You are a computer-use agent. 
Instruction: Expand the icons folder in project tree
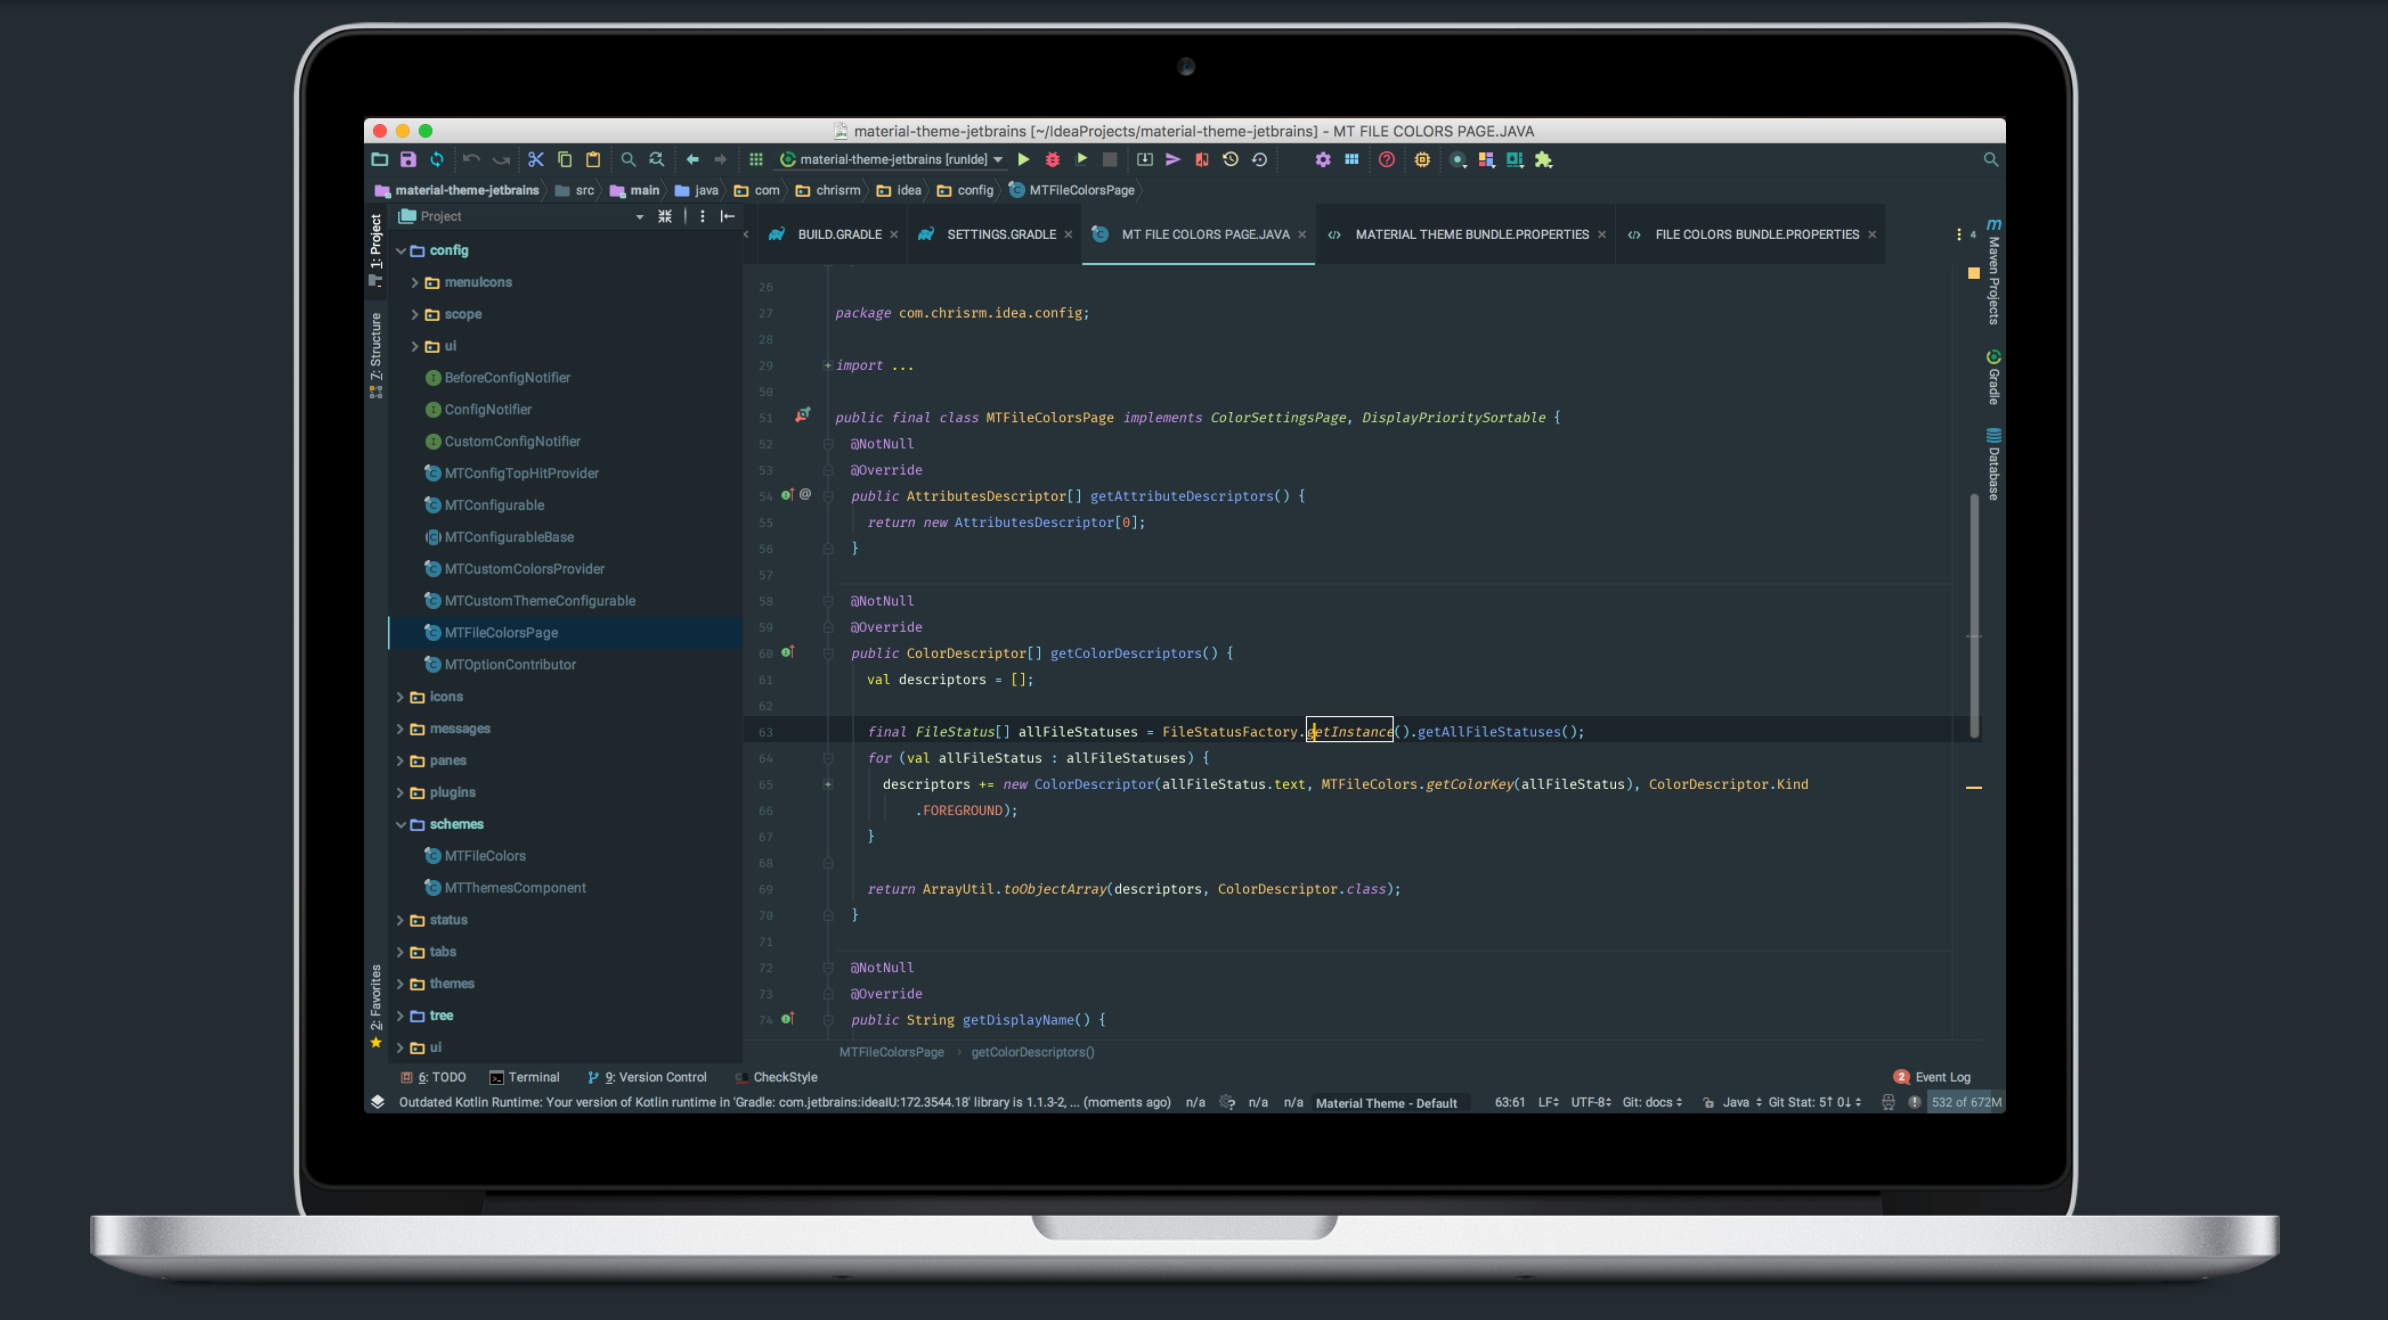click(402, 696)
